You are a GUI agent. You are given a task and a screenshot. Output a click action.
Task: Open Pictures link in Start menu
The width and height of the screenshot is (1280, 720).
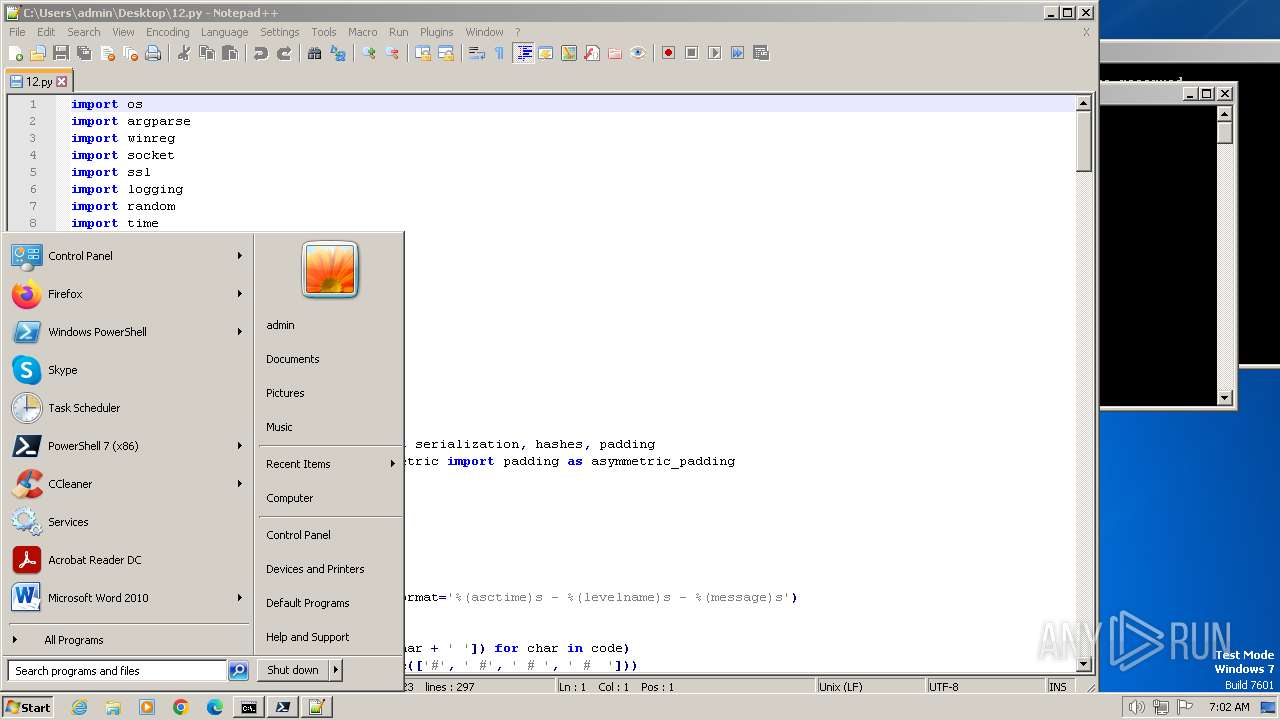click(285, 393)
